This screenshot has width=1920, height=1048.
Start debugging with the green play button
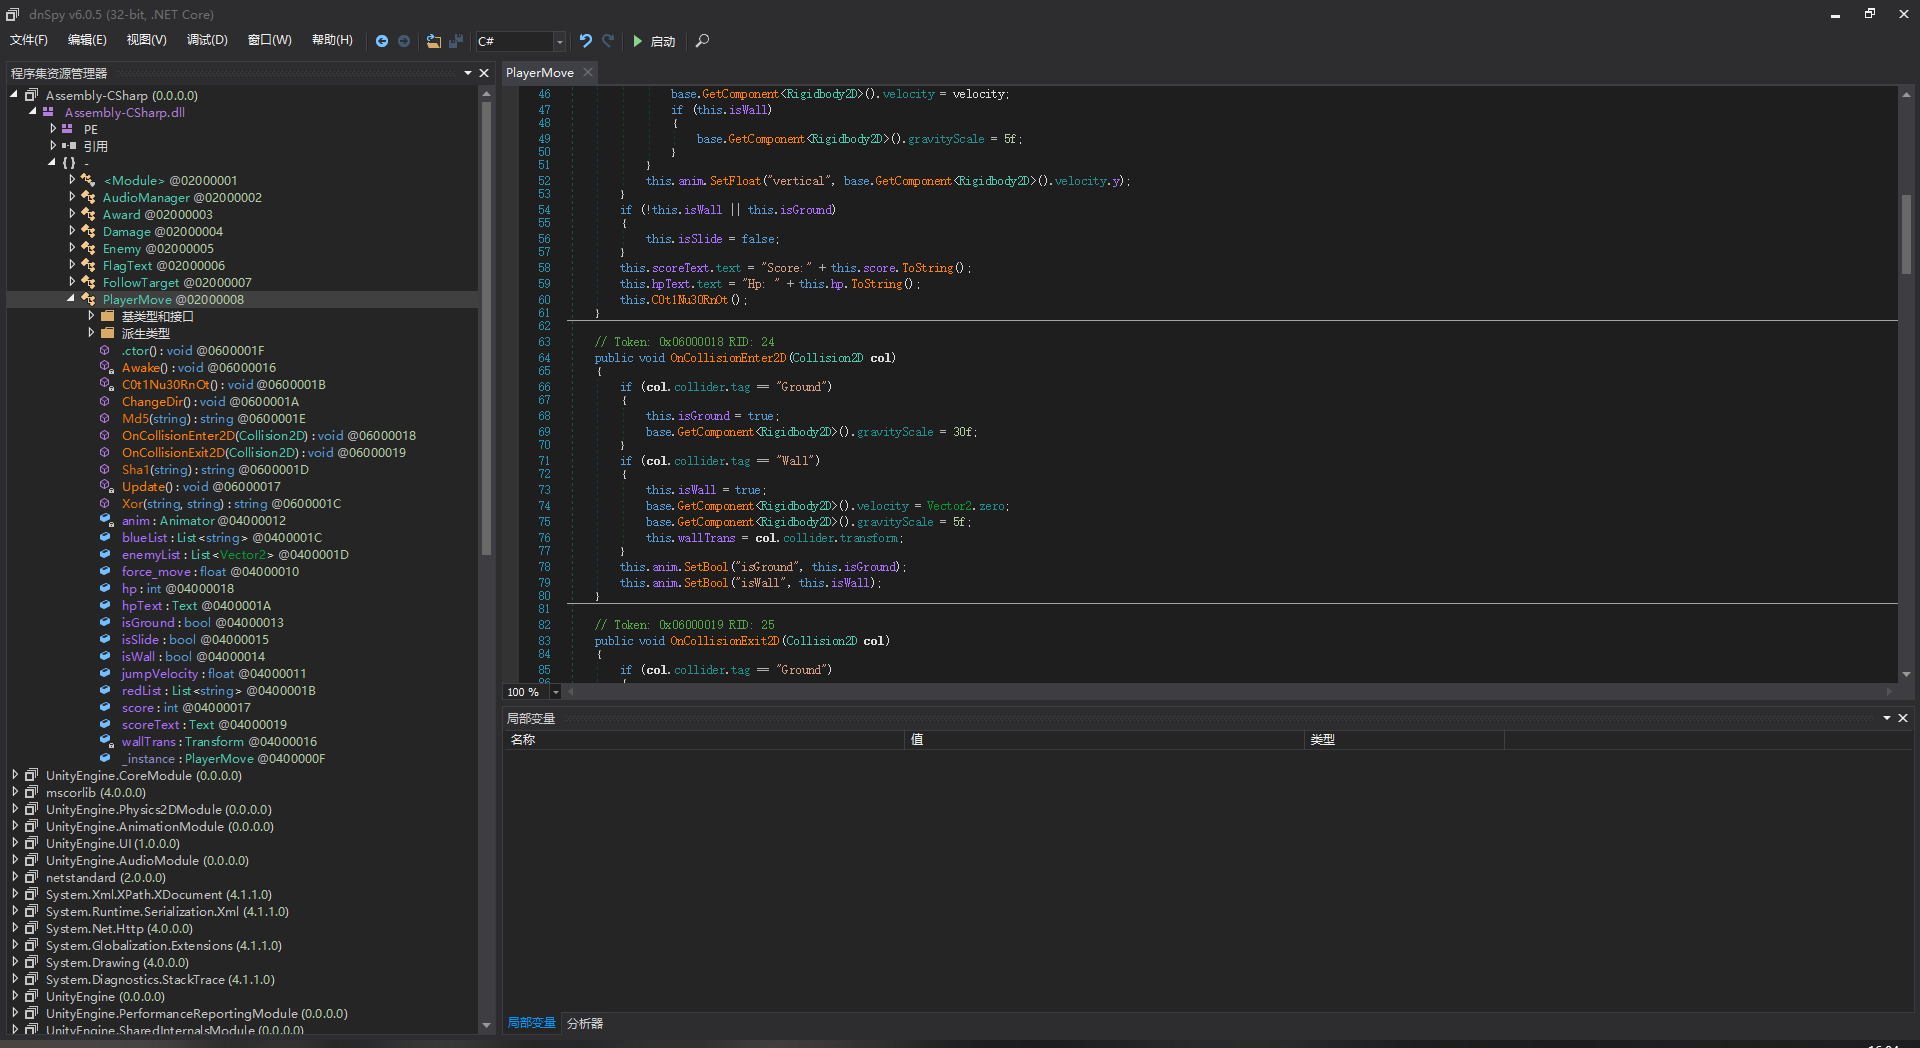[638, 41]
